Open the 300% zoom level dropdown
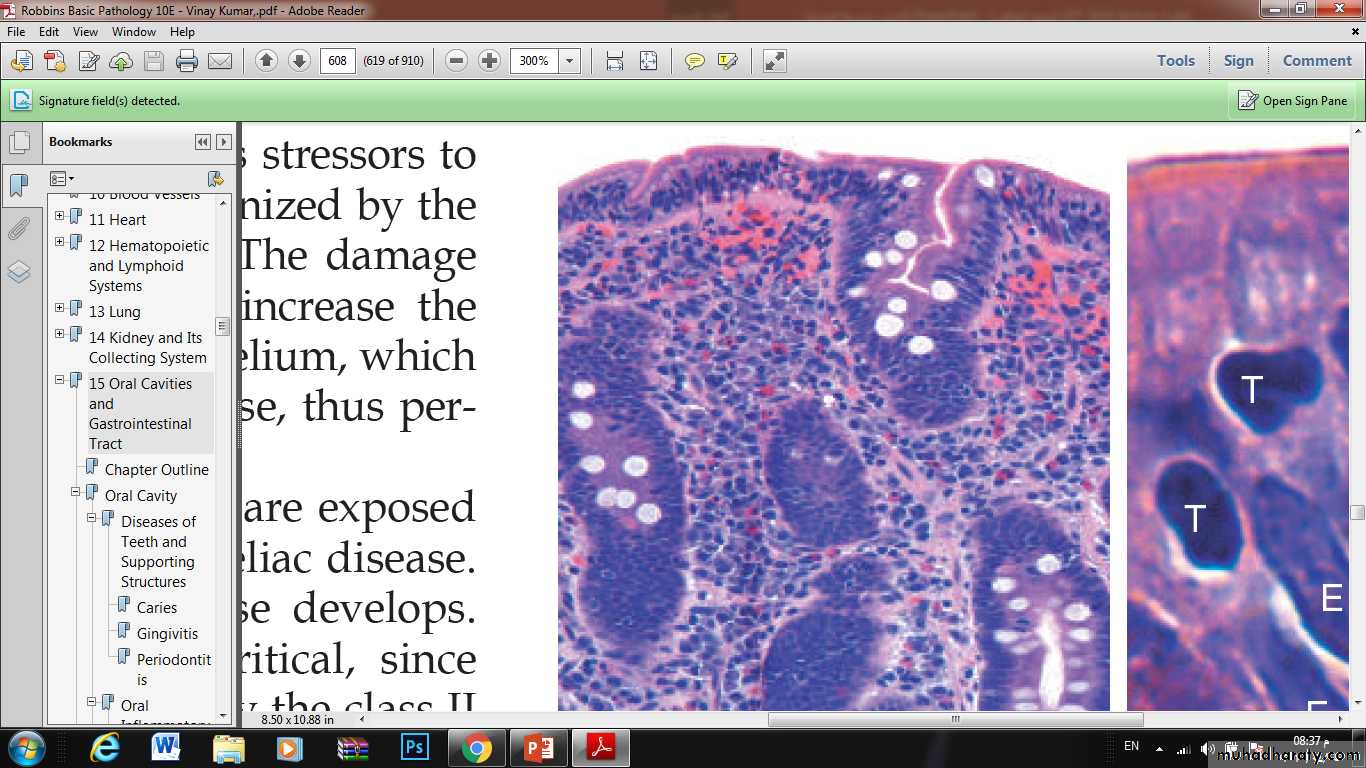 569,61
